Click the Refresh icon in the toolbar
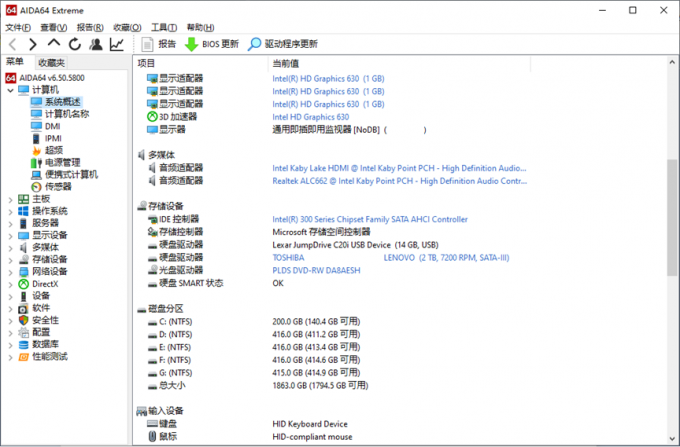Screen dimensions: 680x447 pos(75,44)
